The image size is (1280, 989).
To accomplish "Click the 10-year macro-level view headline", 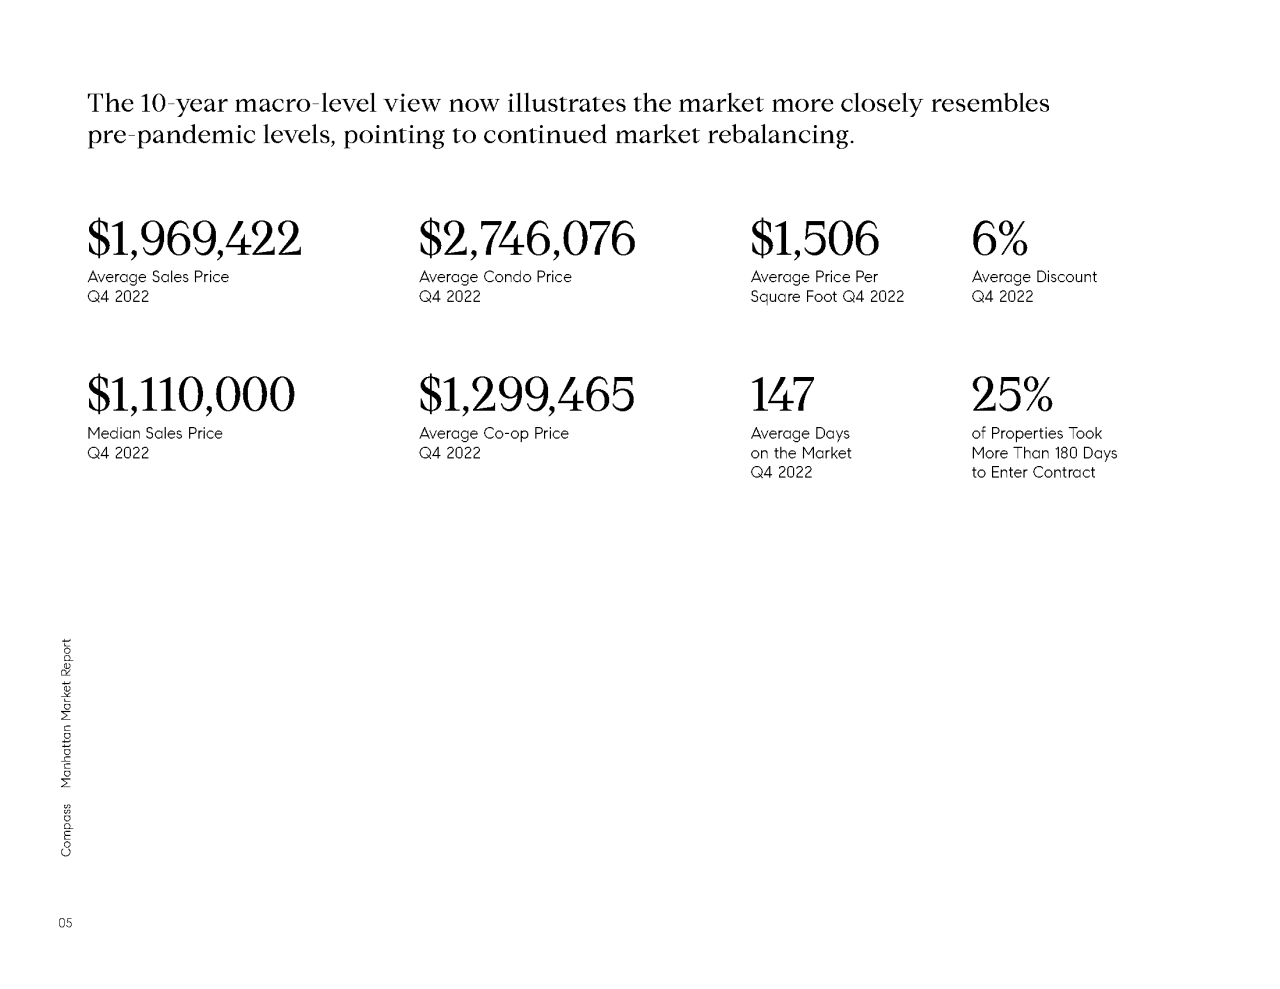I will (x=569, y=119).
